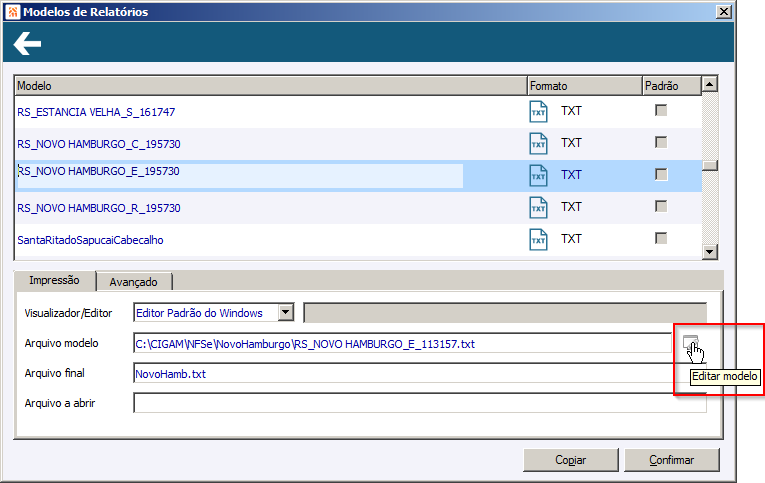Click the Confirmar button
Screen dimensions: 765x483
click(x=671, y=460)
